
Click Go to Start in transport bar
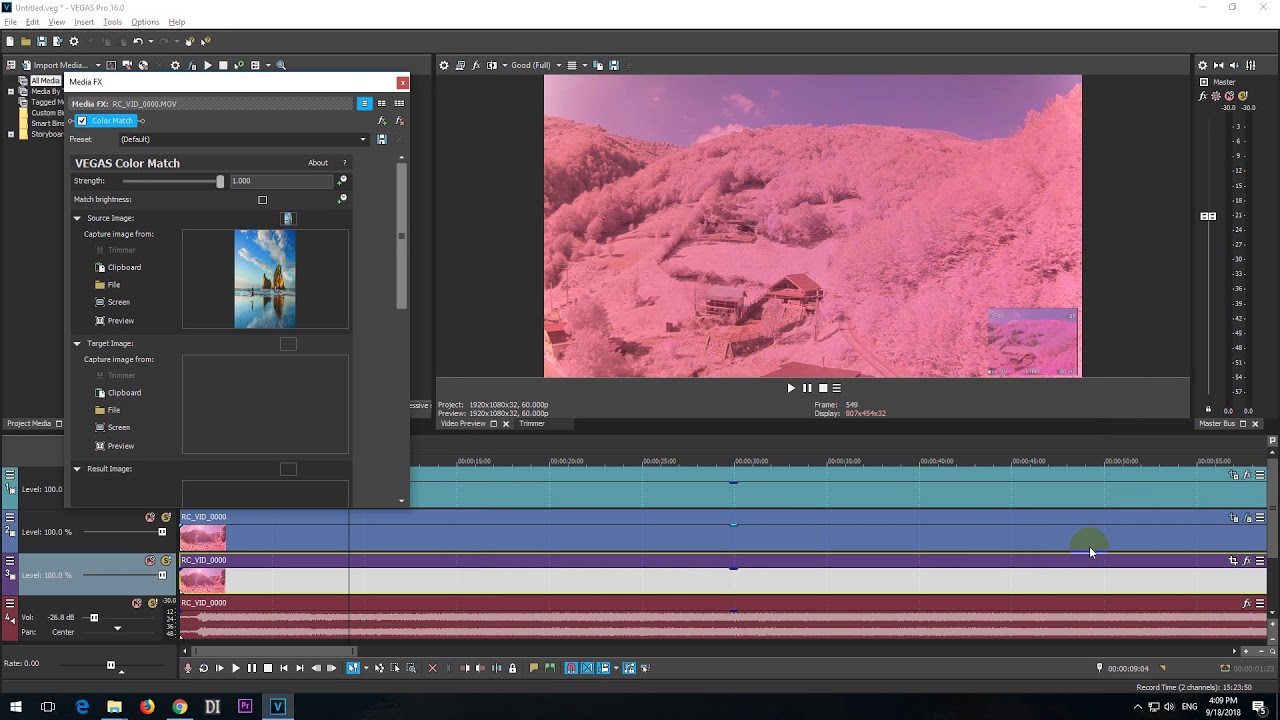(x=283, y=668)
